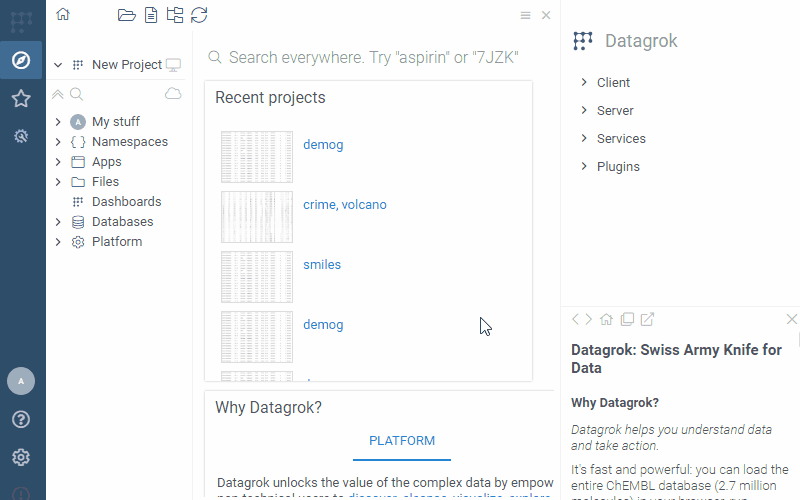The image size is (800, 500).
Task: Open the Help question mark icon
Action: [x=21, y=419]
